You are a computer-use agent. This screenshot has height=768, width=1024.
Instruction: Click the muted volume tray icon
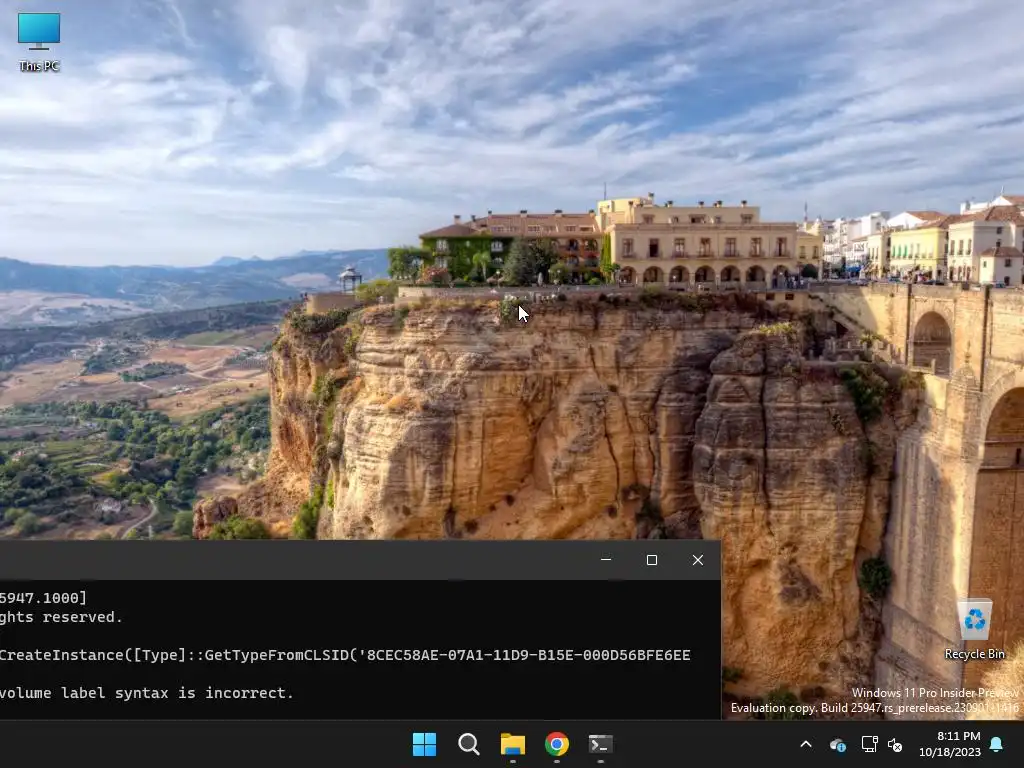pyautogui.click(x=895, y=744)
